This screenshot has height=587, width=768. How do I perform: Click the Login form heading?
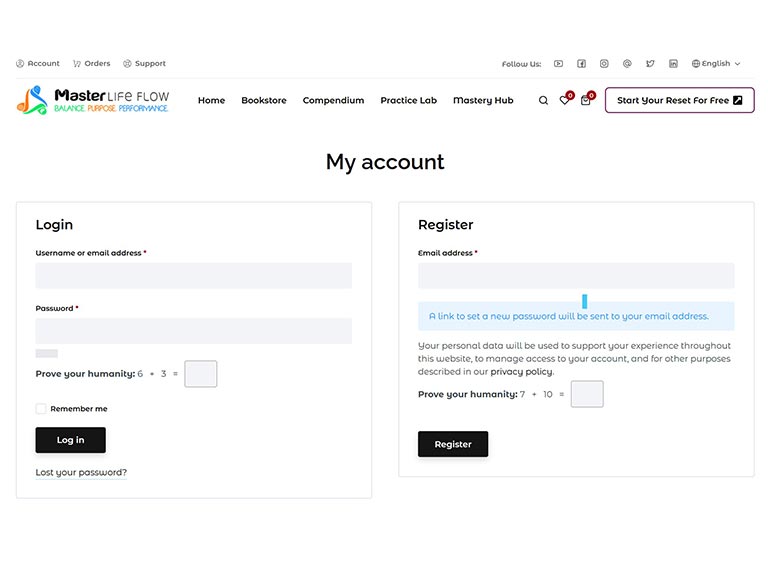tap(54, 225)
